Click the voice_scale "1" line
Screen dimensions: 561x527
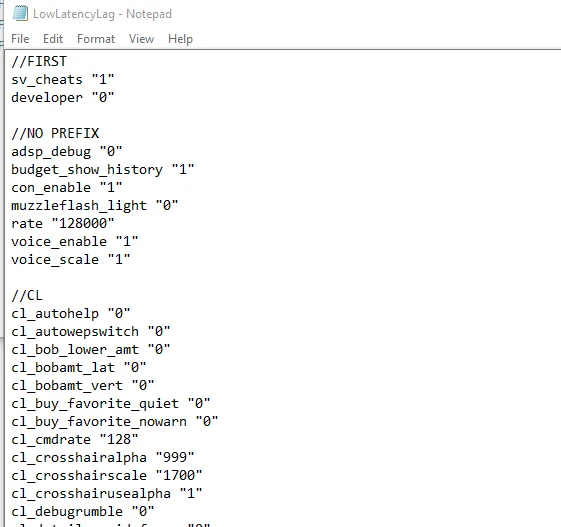[70, 259]
